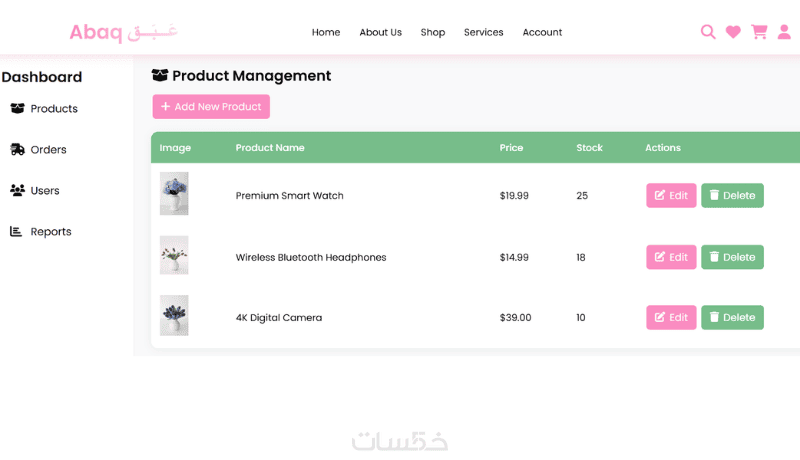Screen dimensions: 800x460
Task: Open the 4K Digital Camera thumbnail image
Action: (x=174, y=315)
